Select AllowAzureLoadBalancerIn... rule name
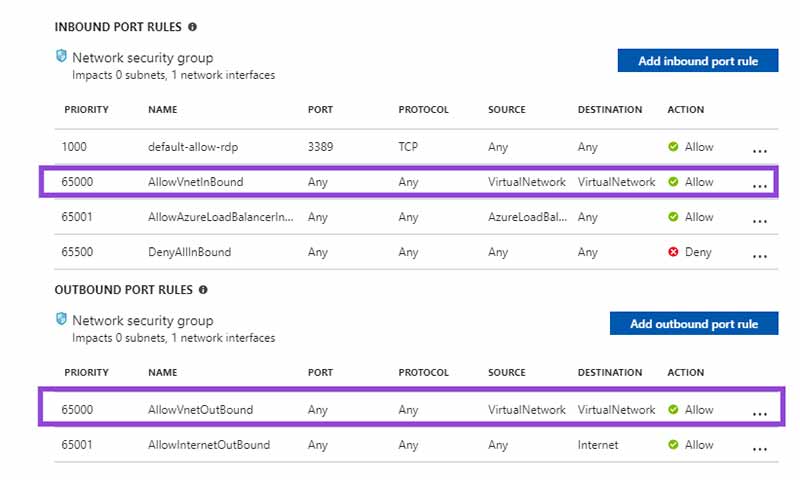The height and width of the screenshot is (480, 800). pyautogui.click(x=220, y=217)
